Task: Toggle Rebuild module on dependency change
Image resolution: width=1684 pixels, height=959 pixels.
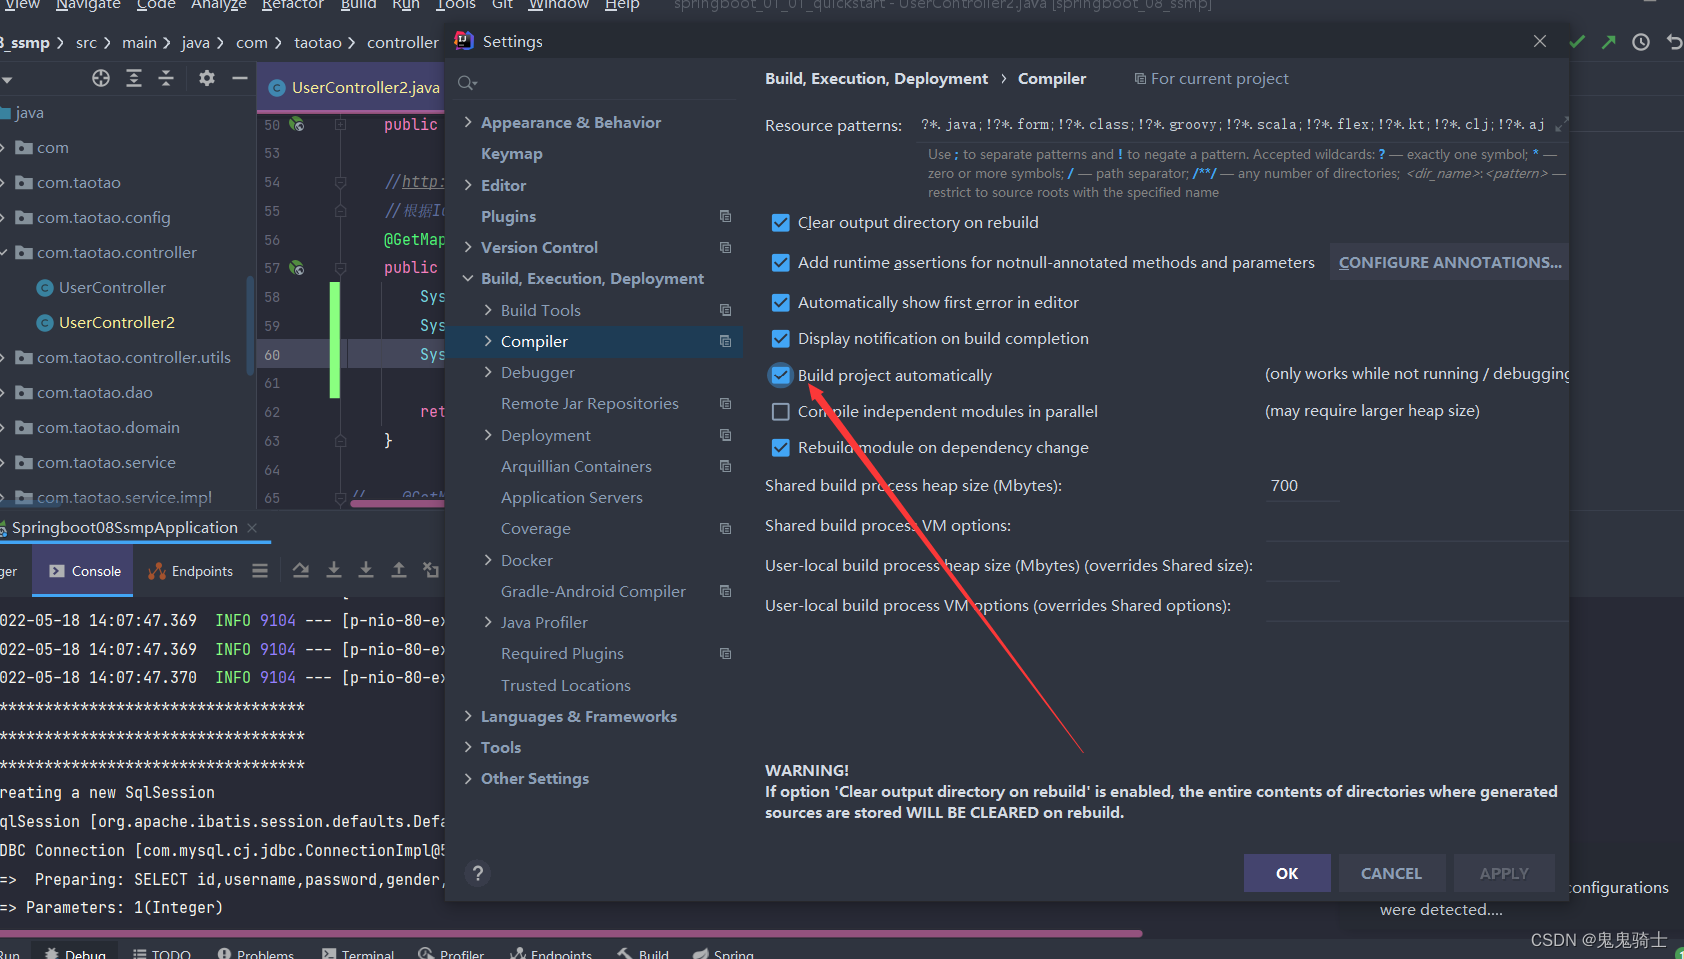Action: pos(781,448)
